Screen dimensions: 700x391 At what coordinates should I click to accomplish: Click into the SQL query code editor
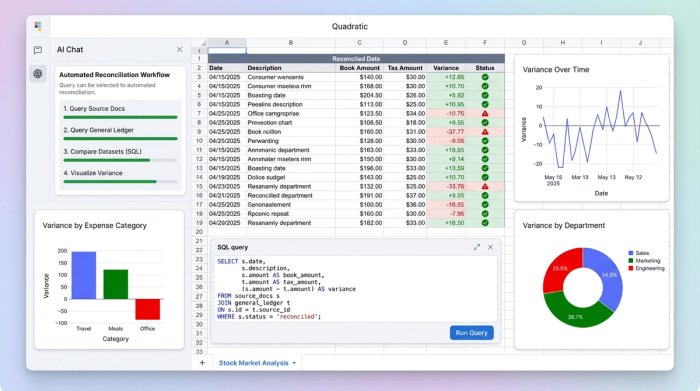355,289
